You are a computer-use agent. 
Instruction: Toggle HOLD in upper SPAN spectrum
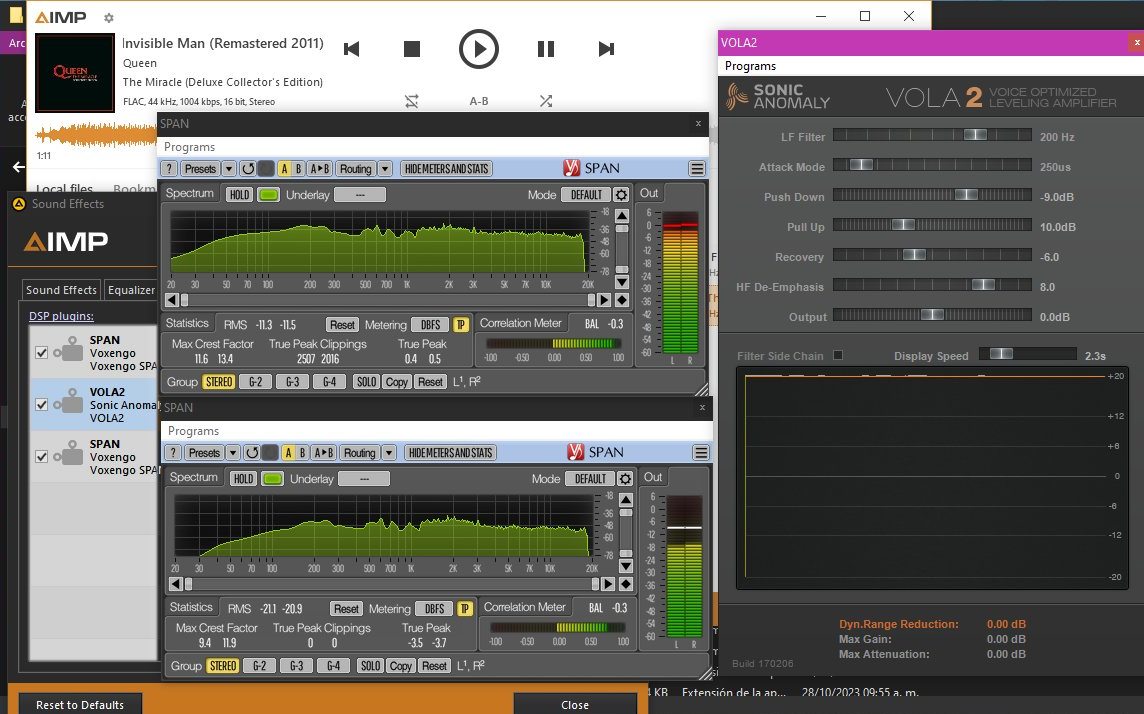pos(239,195)
